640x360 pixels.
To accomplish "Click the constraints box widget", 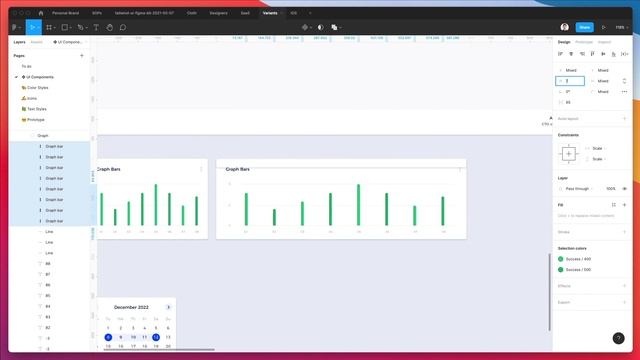I will pyautogui.click(x=569, y=154).
